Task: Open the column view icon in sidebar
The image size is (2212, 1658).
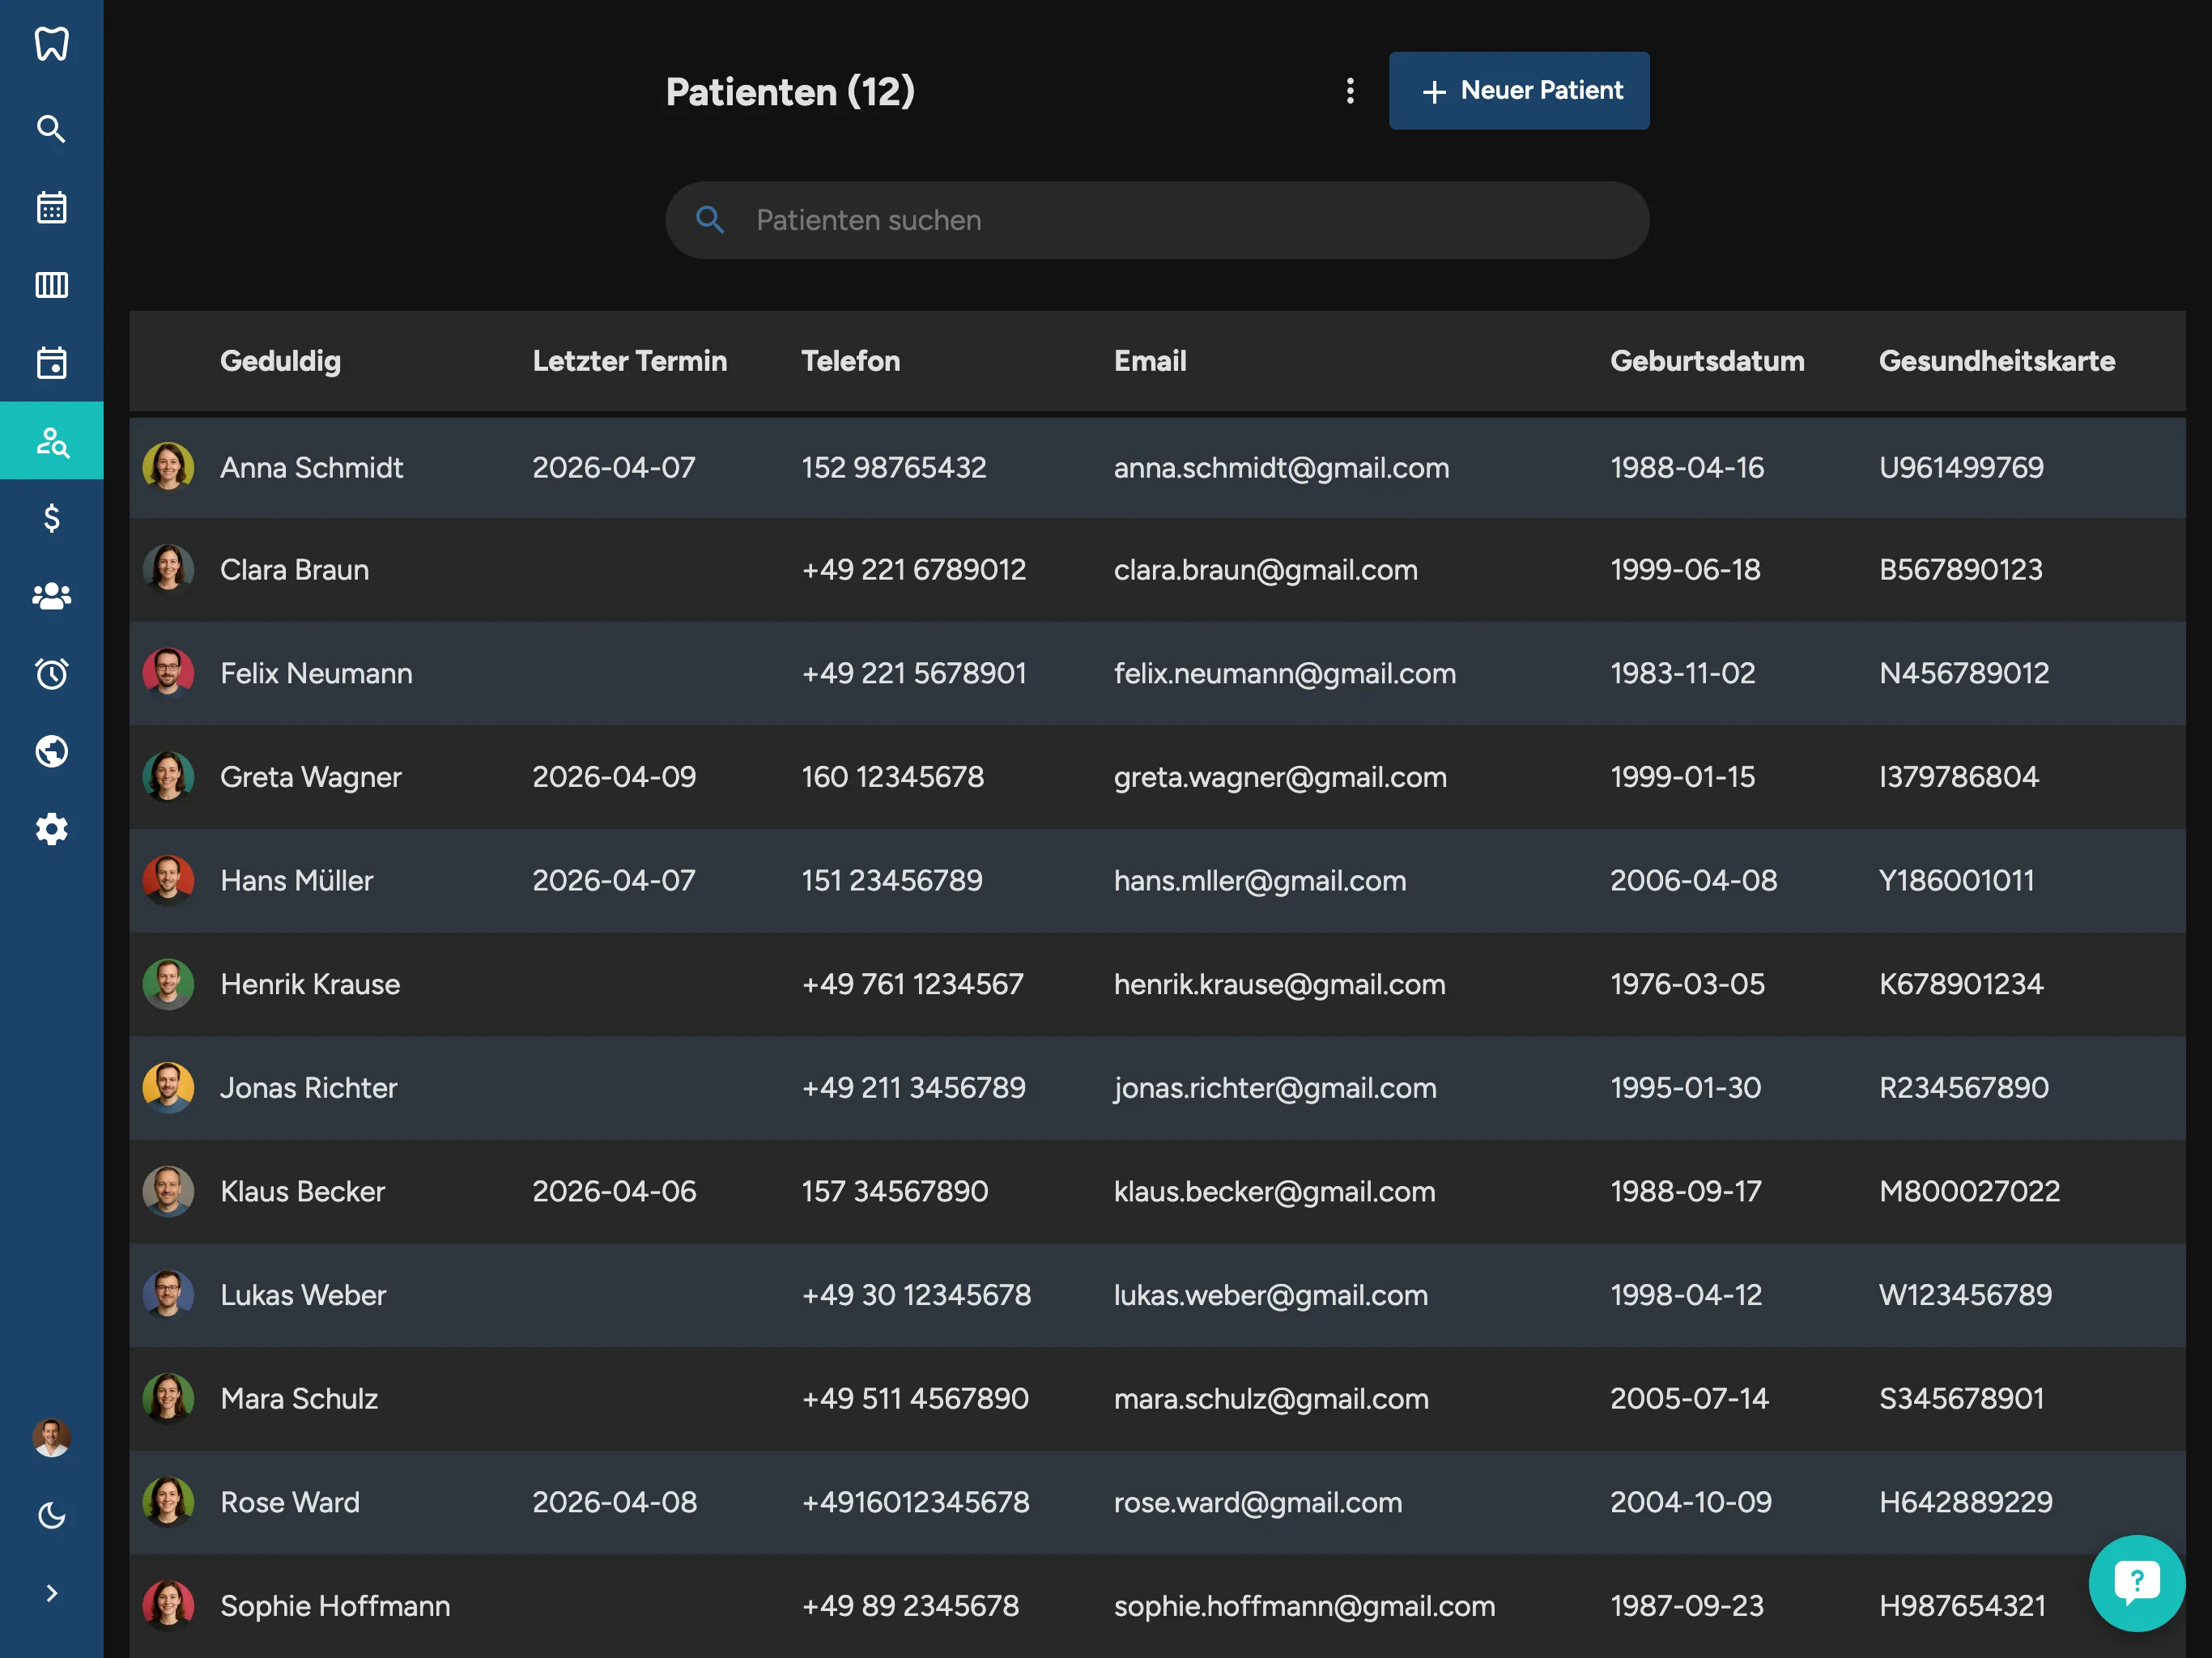Action: tap(51, 285)
